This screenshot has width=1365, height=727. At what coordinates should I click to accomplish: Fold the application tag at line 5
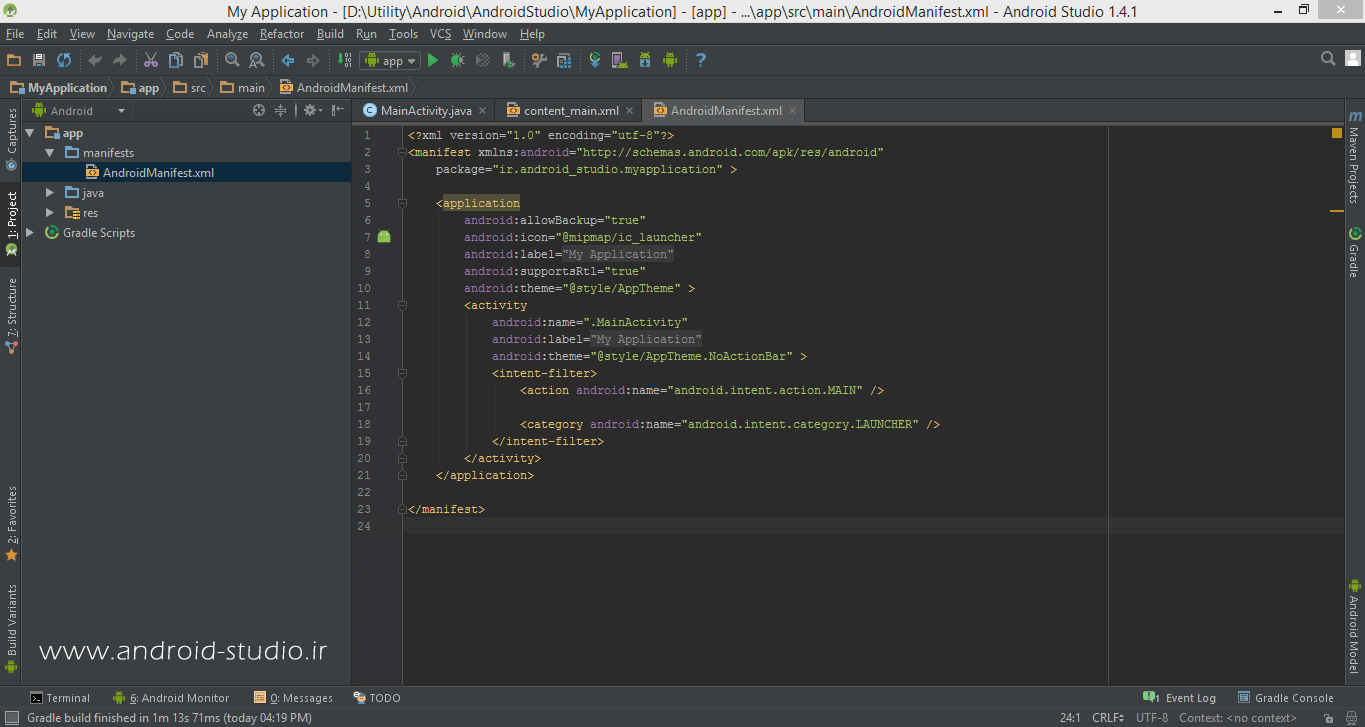402,203
